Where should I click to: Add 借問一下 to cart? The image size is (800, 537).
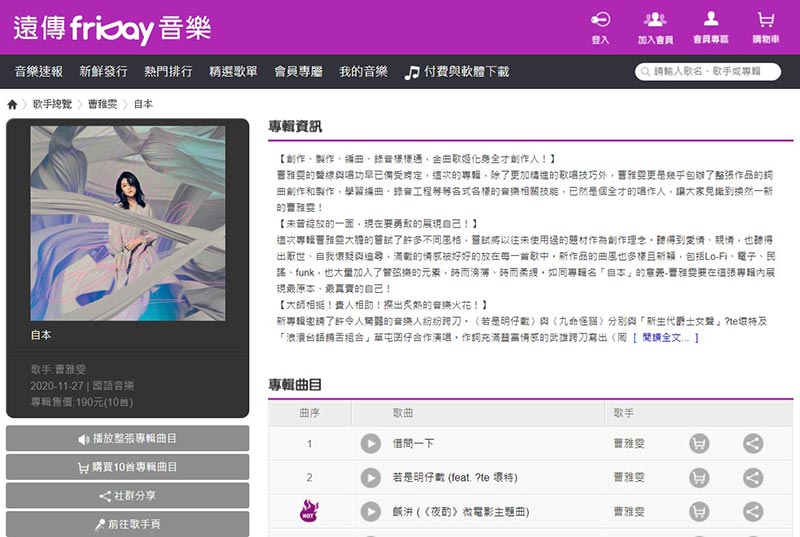click(x=699, y=444)
